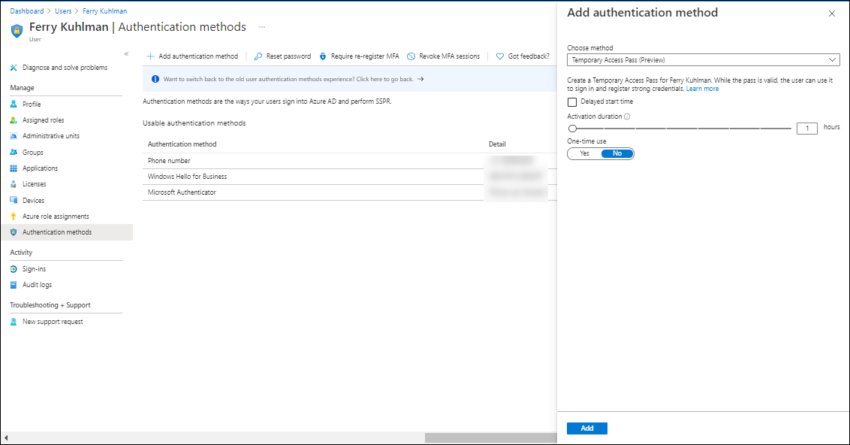Open Sign-ins in the Activity section
This screenshot has width=850, height=445.
[x=34, y=269]
